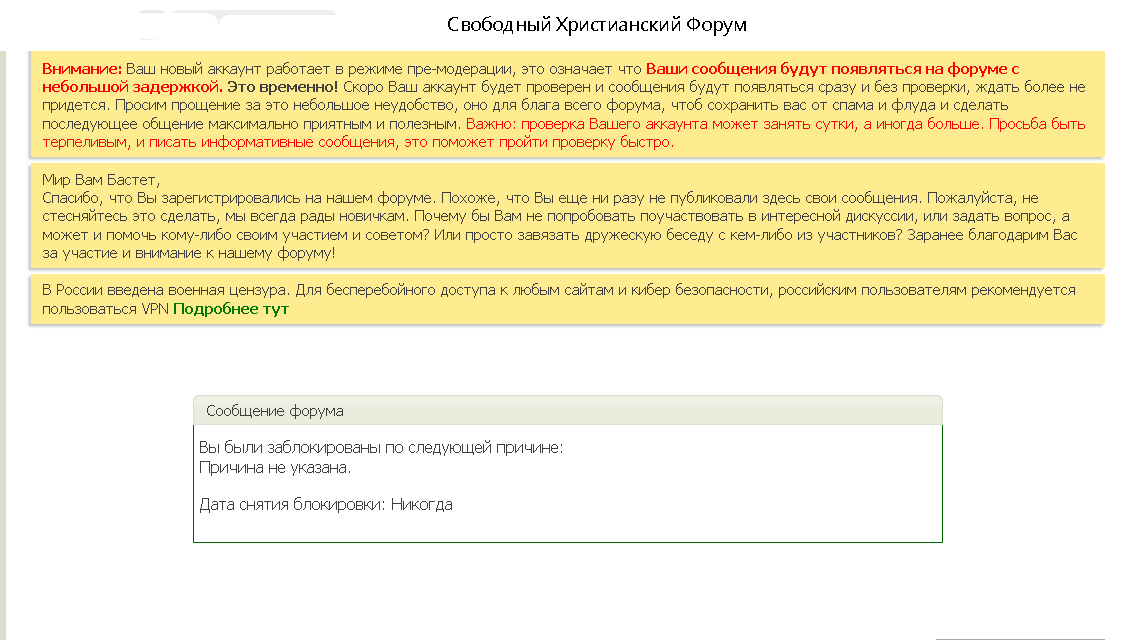Image resolution: width=1126 pixels, height=640 pixels.
Task: Click the "Мир Вам Бастет" greeting line
Action: (100, 180)
